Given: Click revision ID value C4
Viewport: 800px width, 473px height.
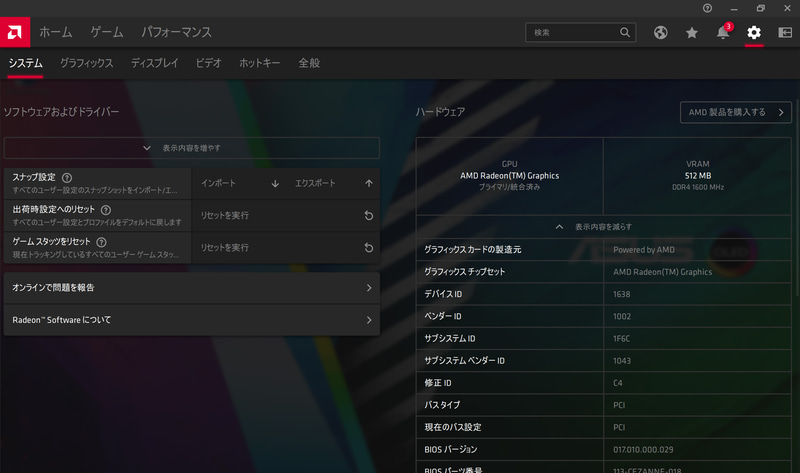Looking at the screenshot, I should (617, 383).
